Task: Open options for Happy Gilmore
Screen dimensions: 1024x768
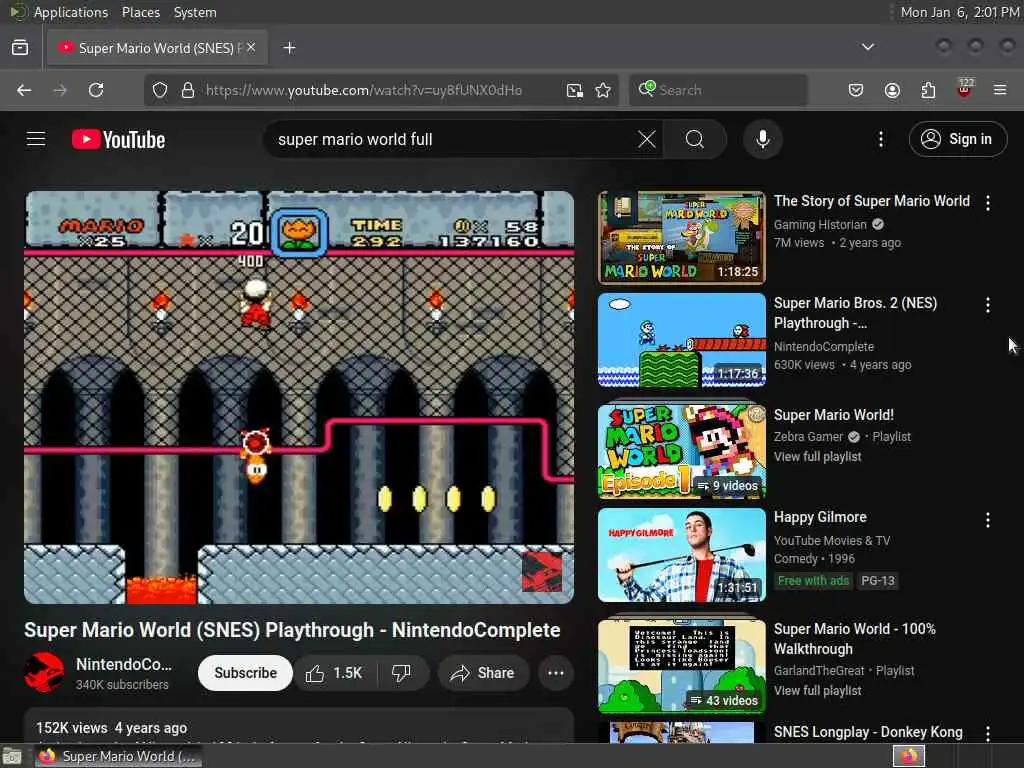Action: pos(987,520)
